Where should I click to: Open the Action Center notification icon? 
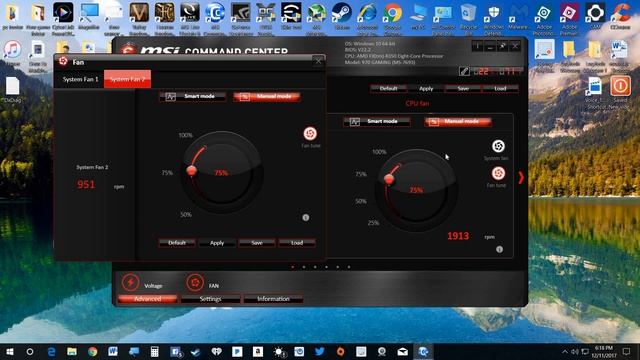pos(627,351)
